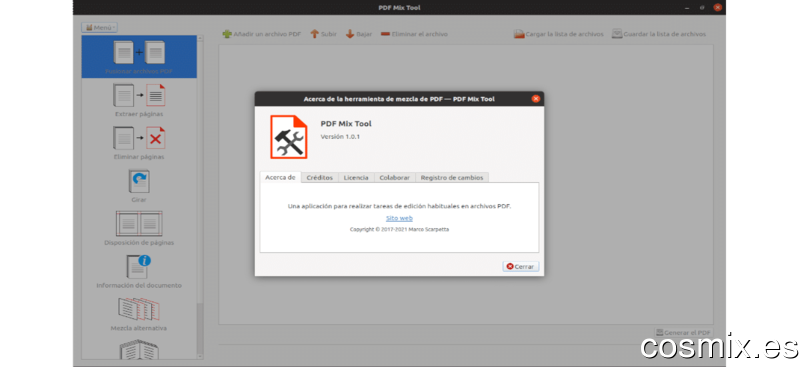Select the Información del documento tool
The height and width of the screenshot is (367, 800).
139,272
